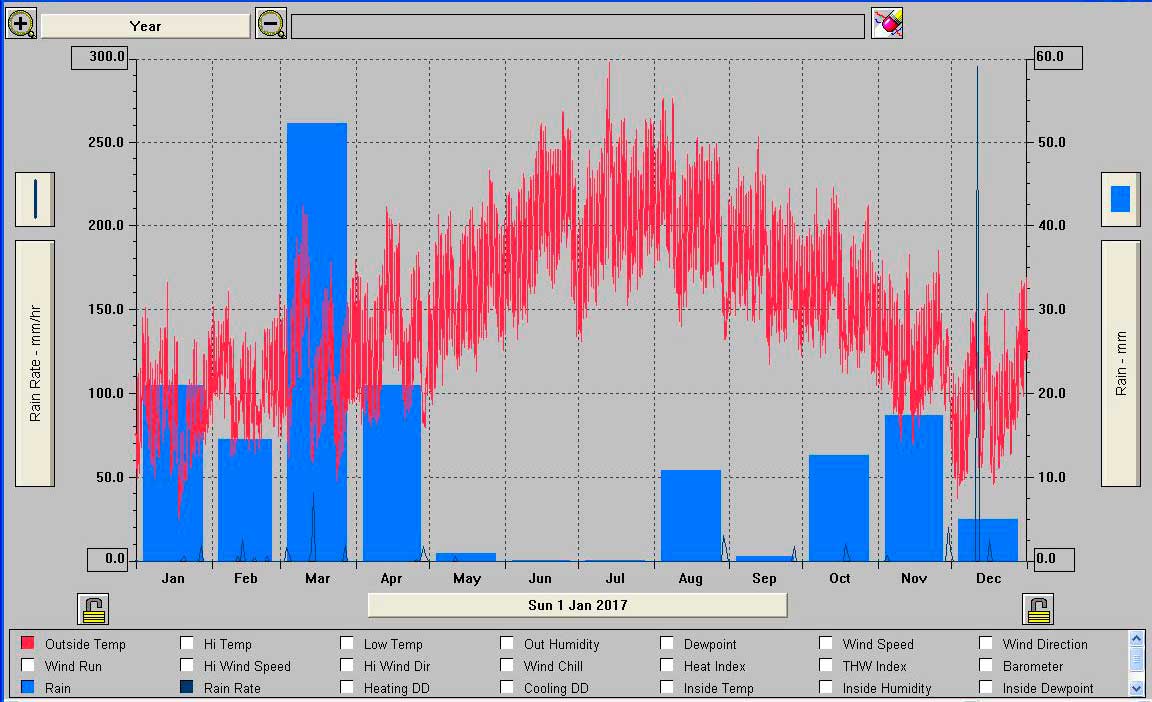Click the empty text field at top
1152x702 pixels.
coord(578,26)
